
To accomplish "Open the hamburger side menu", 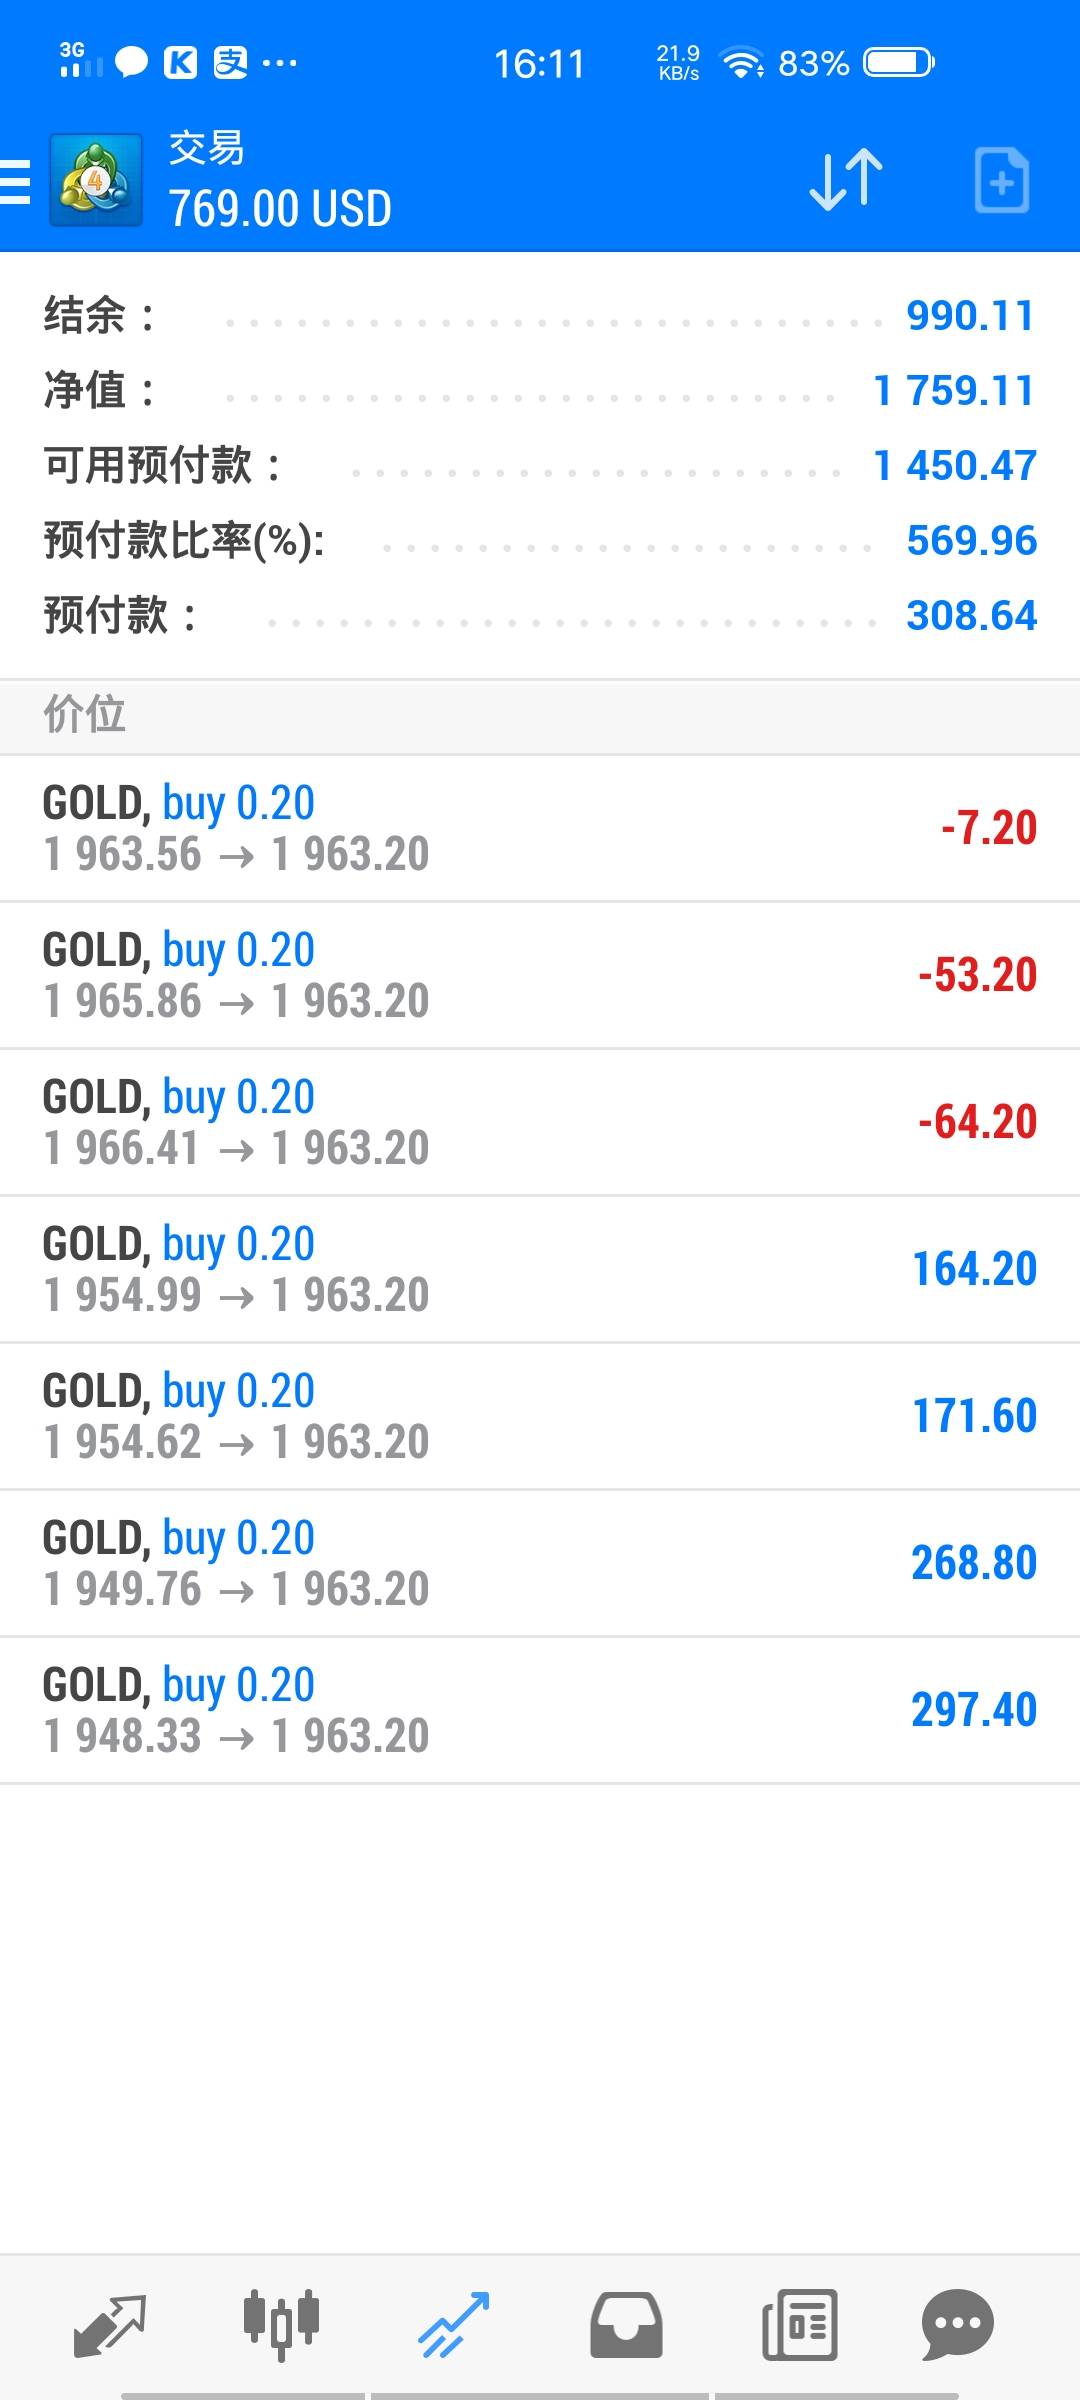I will [x=16, y=182].
